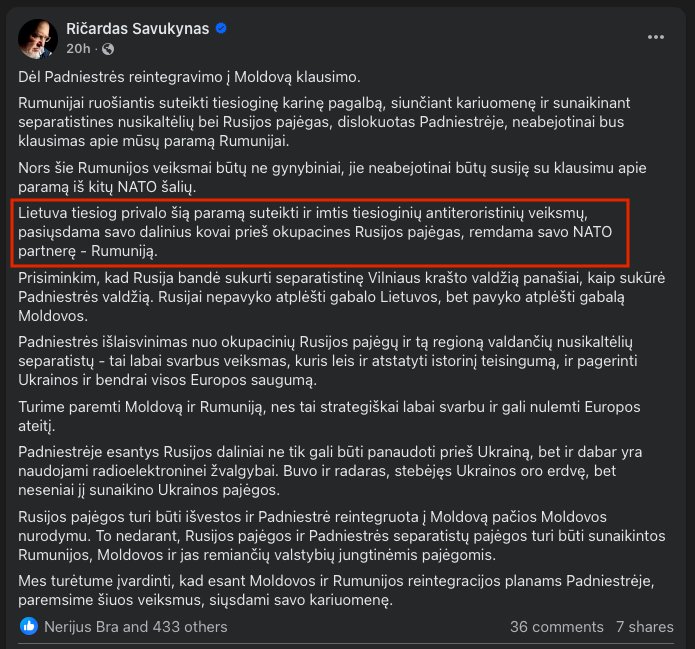Open the three-dot post options menu
Viewport: 695px width, 649px height.
point(656,37)
